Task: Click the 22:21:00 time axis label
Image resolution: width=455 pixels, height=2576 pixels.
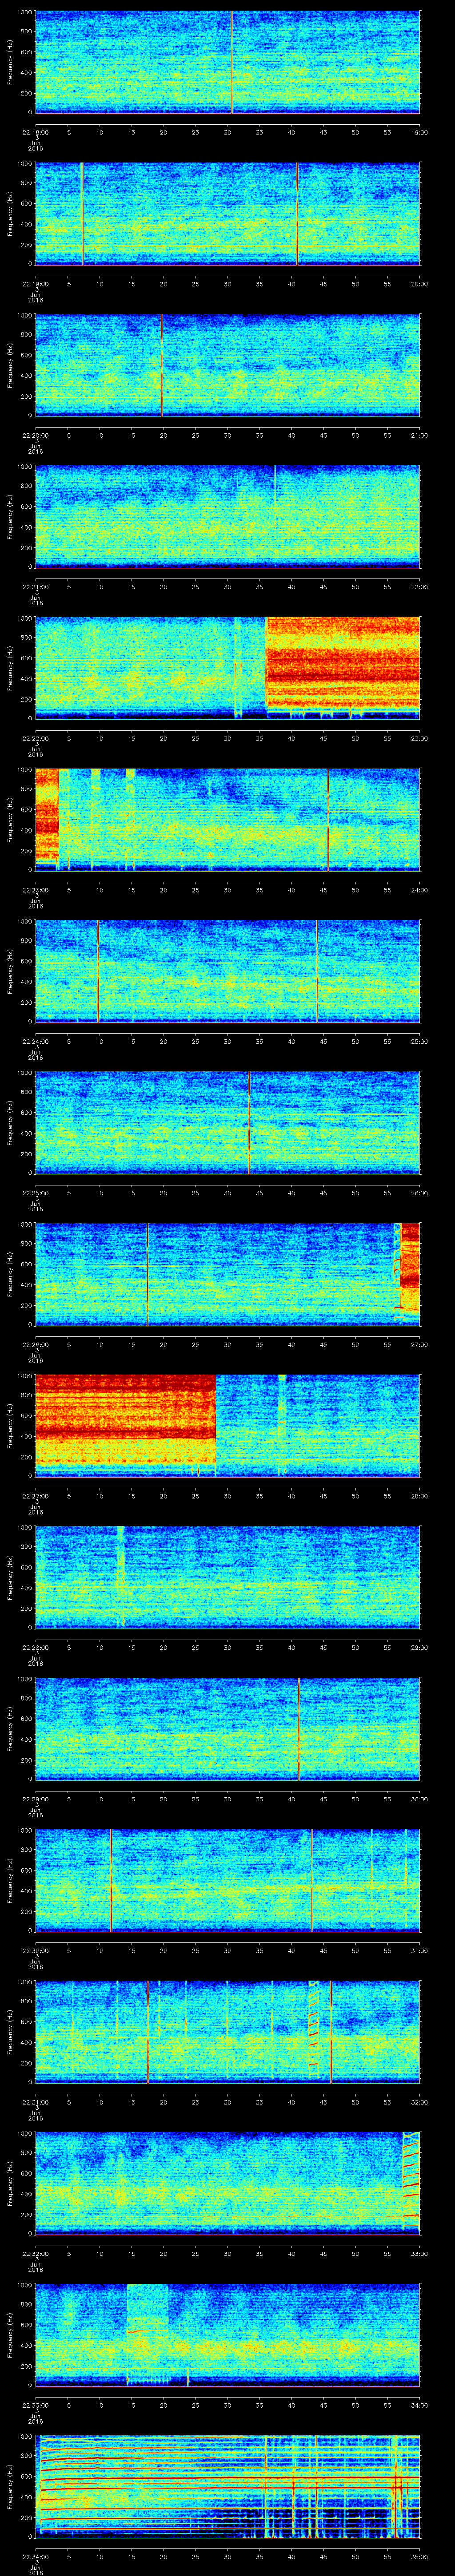Action: [x=35, y=586]
